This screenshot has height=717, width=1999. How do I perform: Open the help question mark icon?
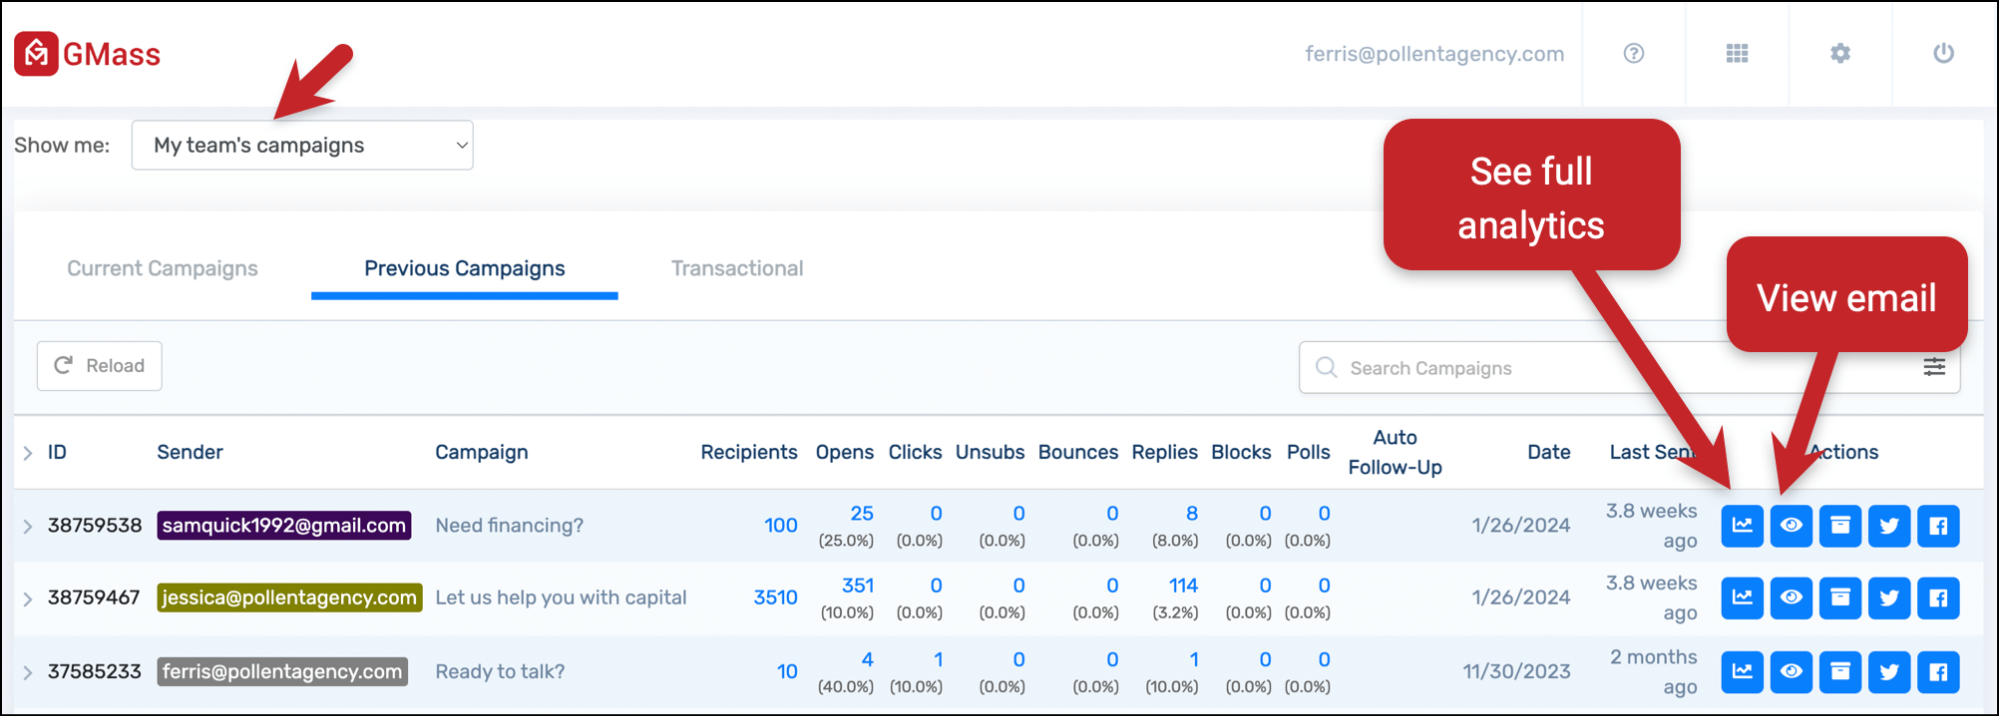coord(1633,54)
